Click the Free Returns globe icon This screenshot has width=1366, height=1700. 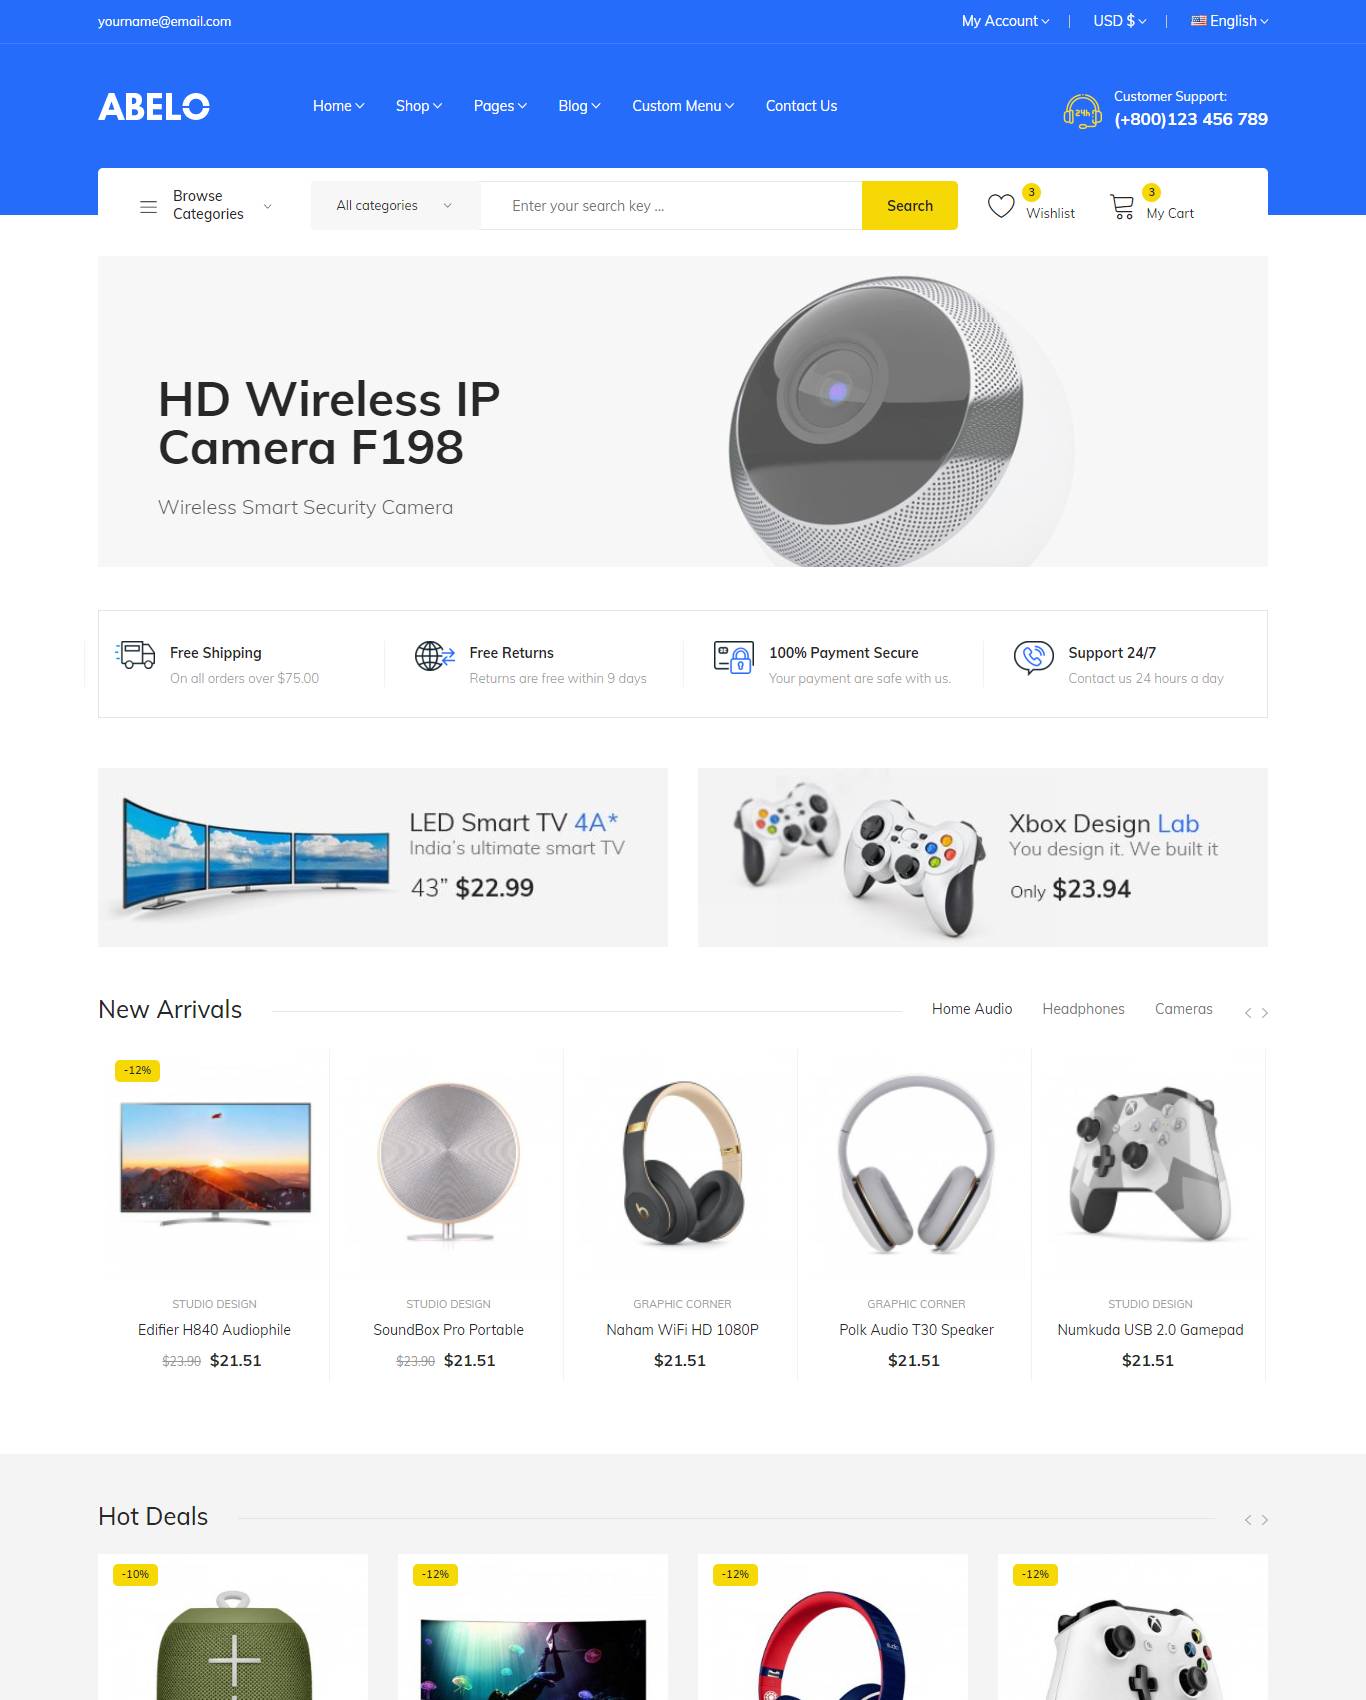pos(435,656)
